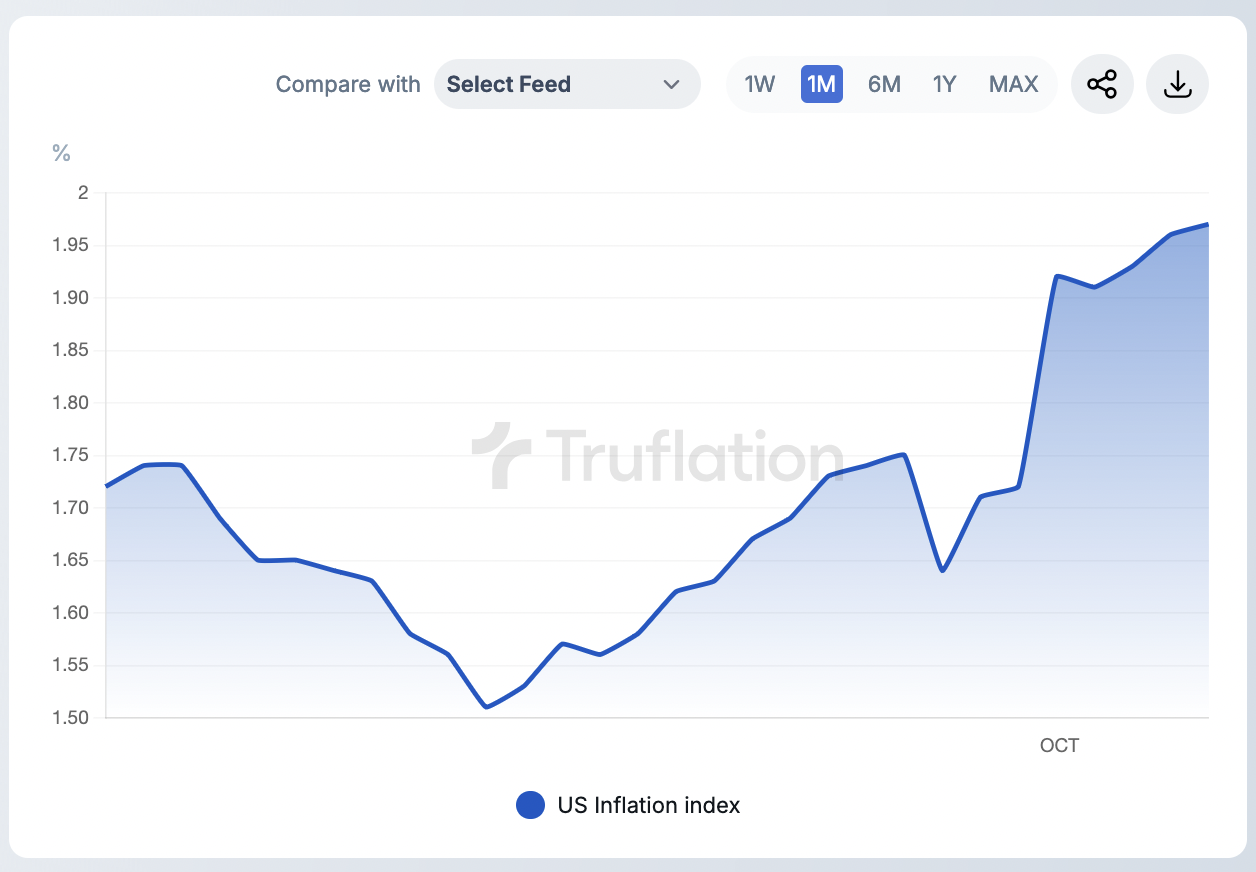Click the % unit label above y-axis
This screenshot has height=872, width=1256.
pos(62,153)
